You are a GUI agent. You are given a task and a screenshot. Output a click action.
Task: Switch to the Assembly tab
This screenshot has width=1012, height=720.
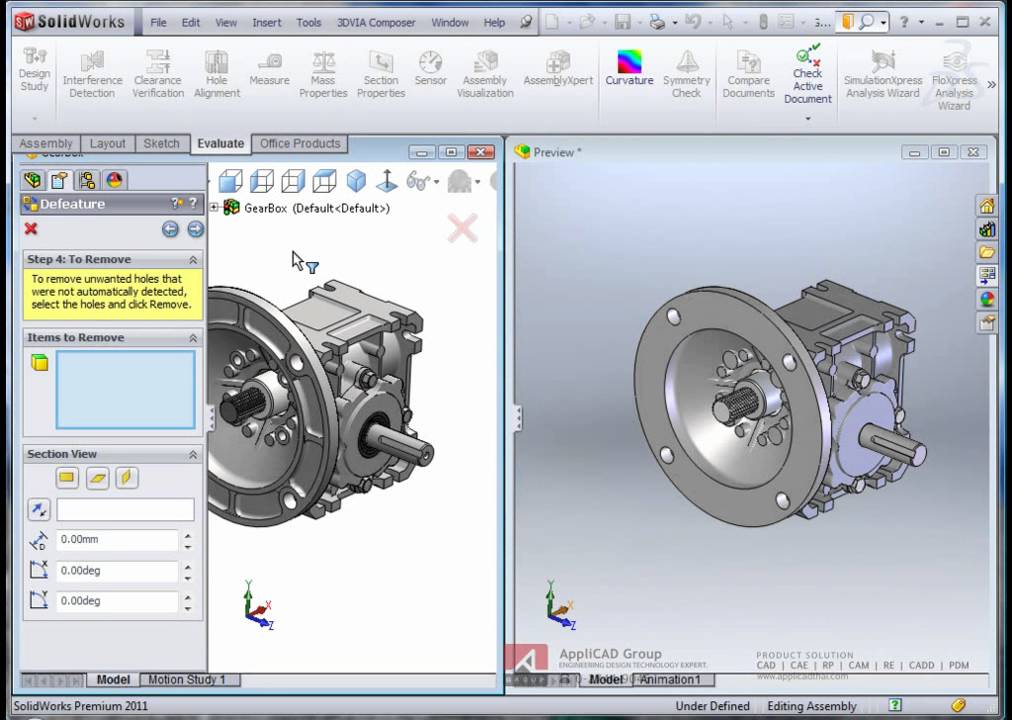pyautogui.click(x=45, y=143)
